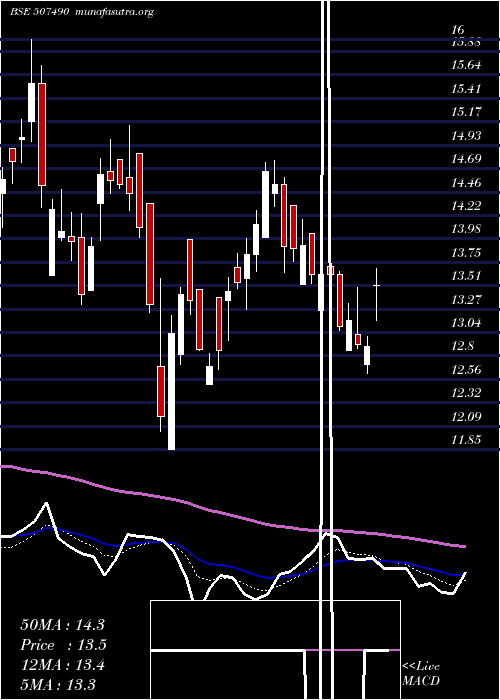The width and height of the screenshot is (500, 700).
Task: Click the 'Price : 13.5' reading
Action: click(x=64, y=645)
